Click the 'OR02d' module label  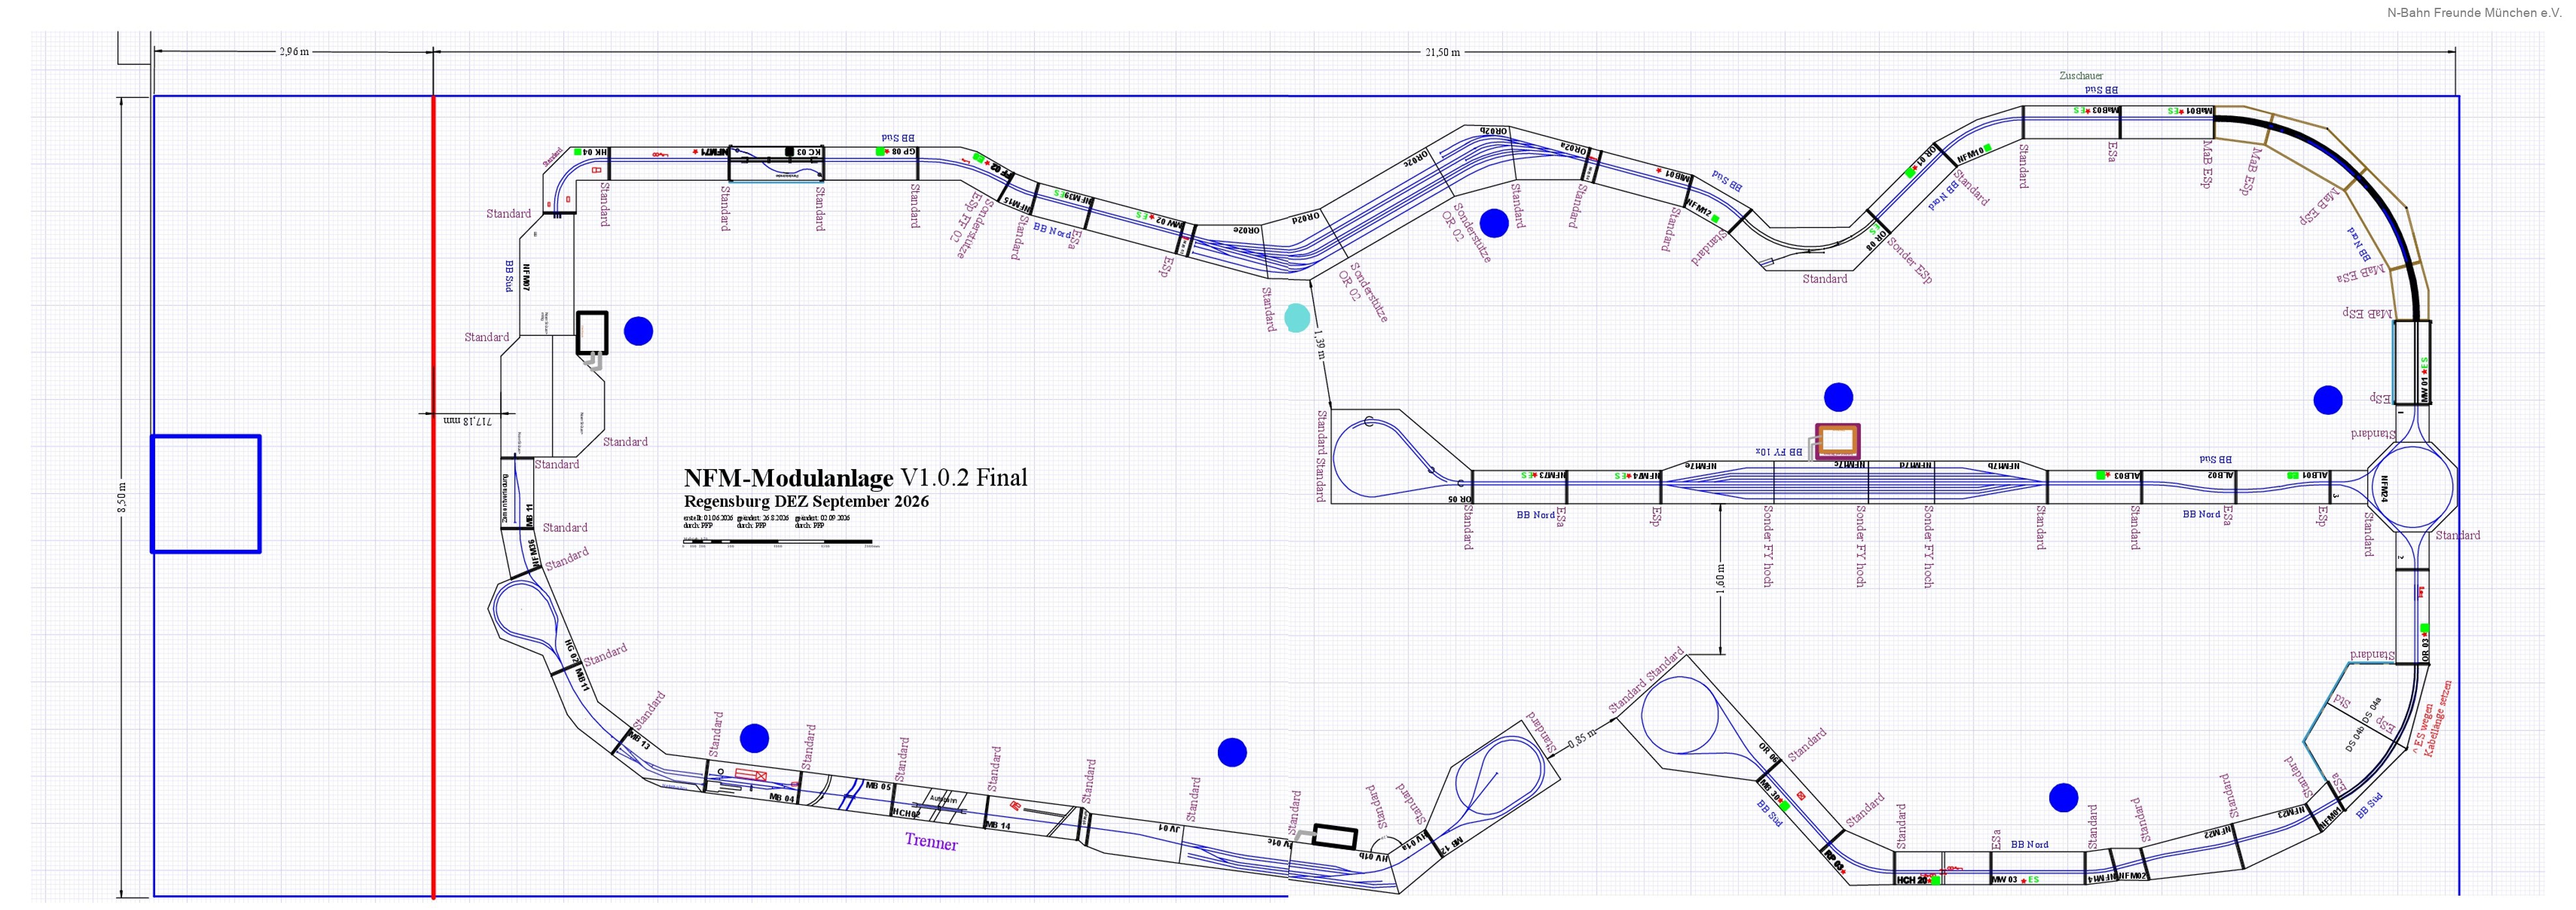point(1305,218)
